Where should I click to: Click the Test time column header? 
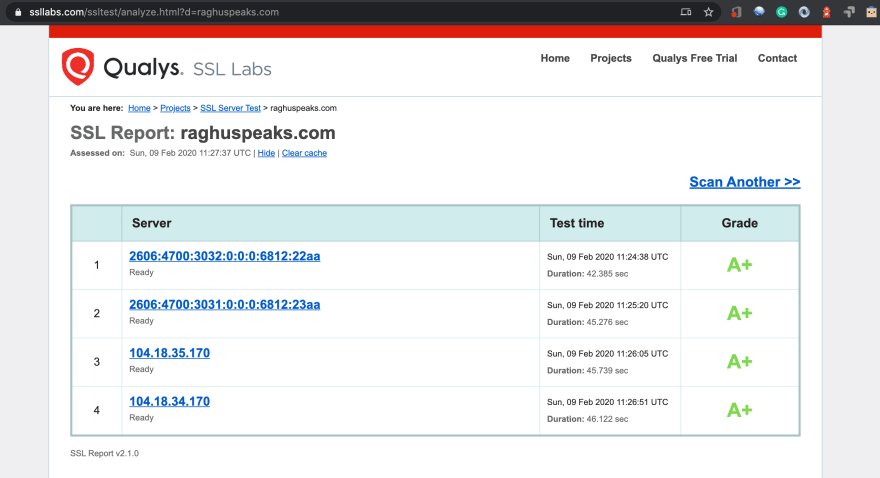click(577, 223)
